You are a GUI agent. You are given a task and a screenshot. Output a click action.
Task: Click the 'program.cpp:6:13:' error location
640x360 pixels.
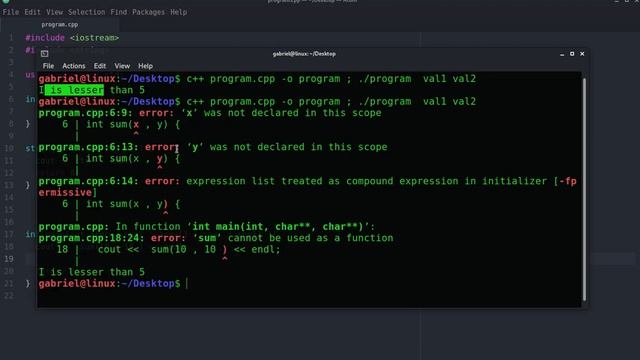pos(89,147)
